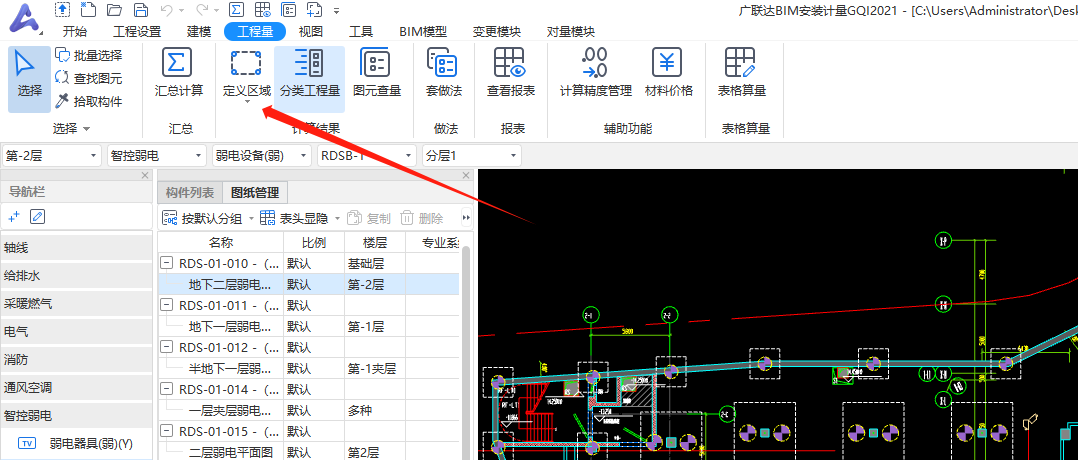
Task: Click the 弱电器具(弱)(Y) TV icon item
Action: (76, 443)
